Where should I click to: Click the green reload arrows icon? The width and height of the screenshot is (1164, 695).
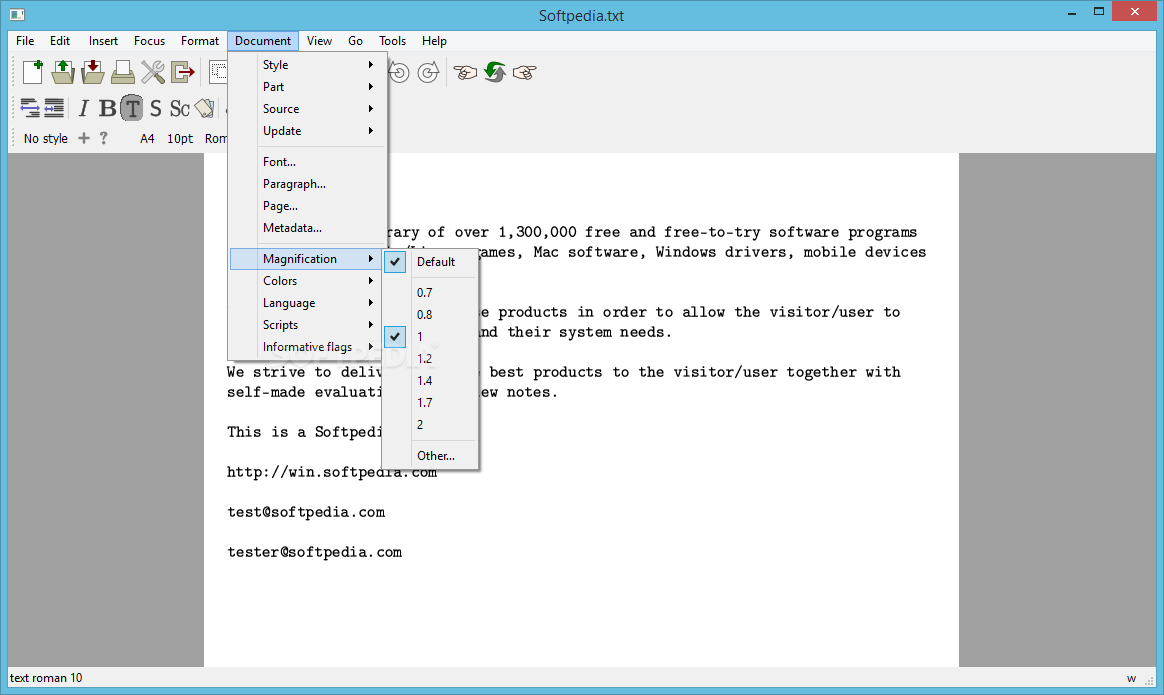(x=494, y=72)
